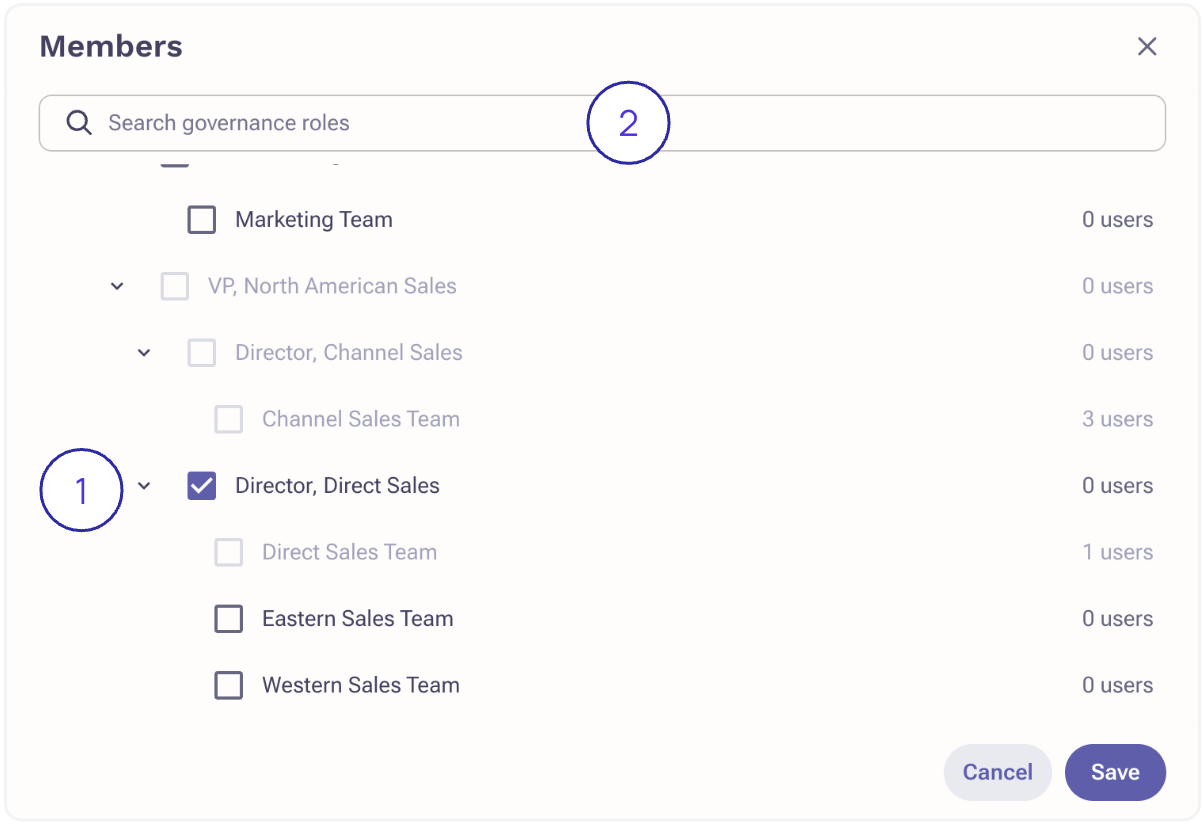
Task: Select the Western Sales Team checkbox
Action: point(229,685)
